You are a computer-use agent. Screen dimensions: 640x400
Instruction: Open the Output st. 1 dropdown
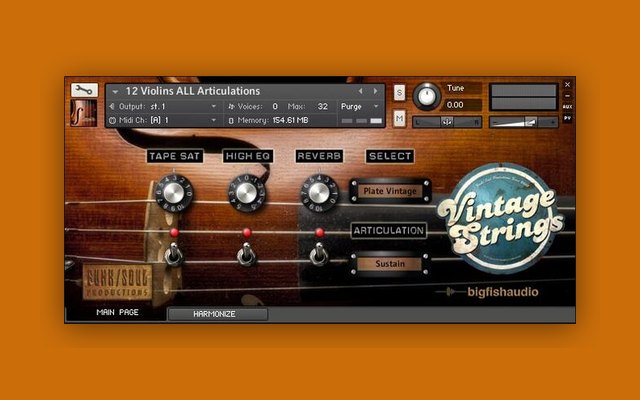[214, 106]
